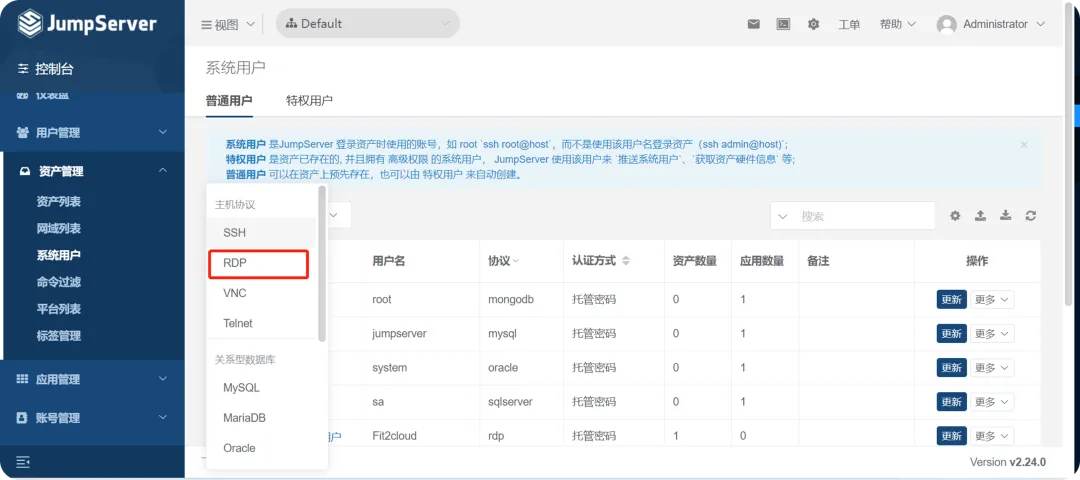Open the 视图 view dropdown
The width and height of the screenshot is (1080, 480).
227,24
